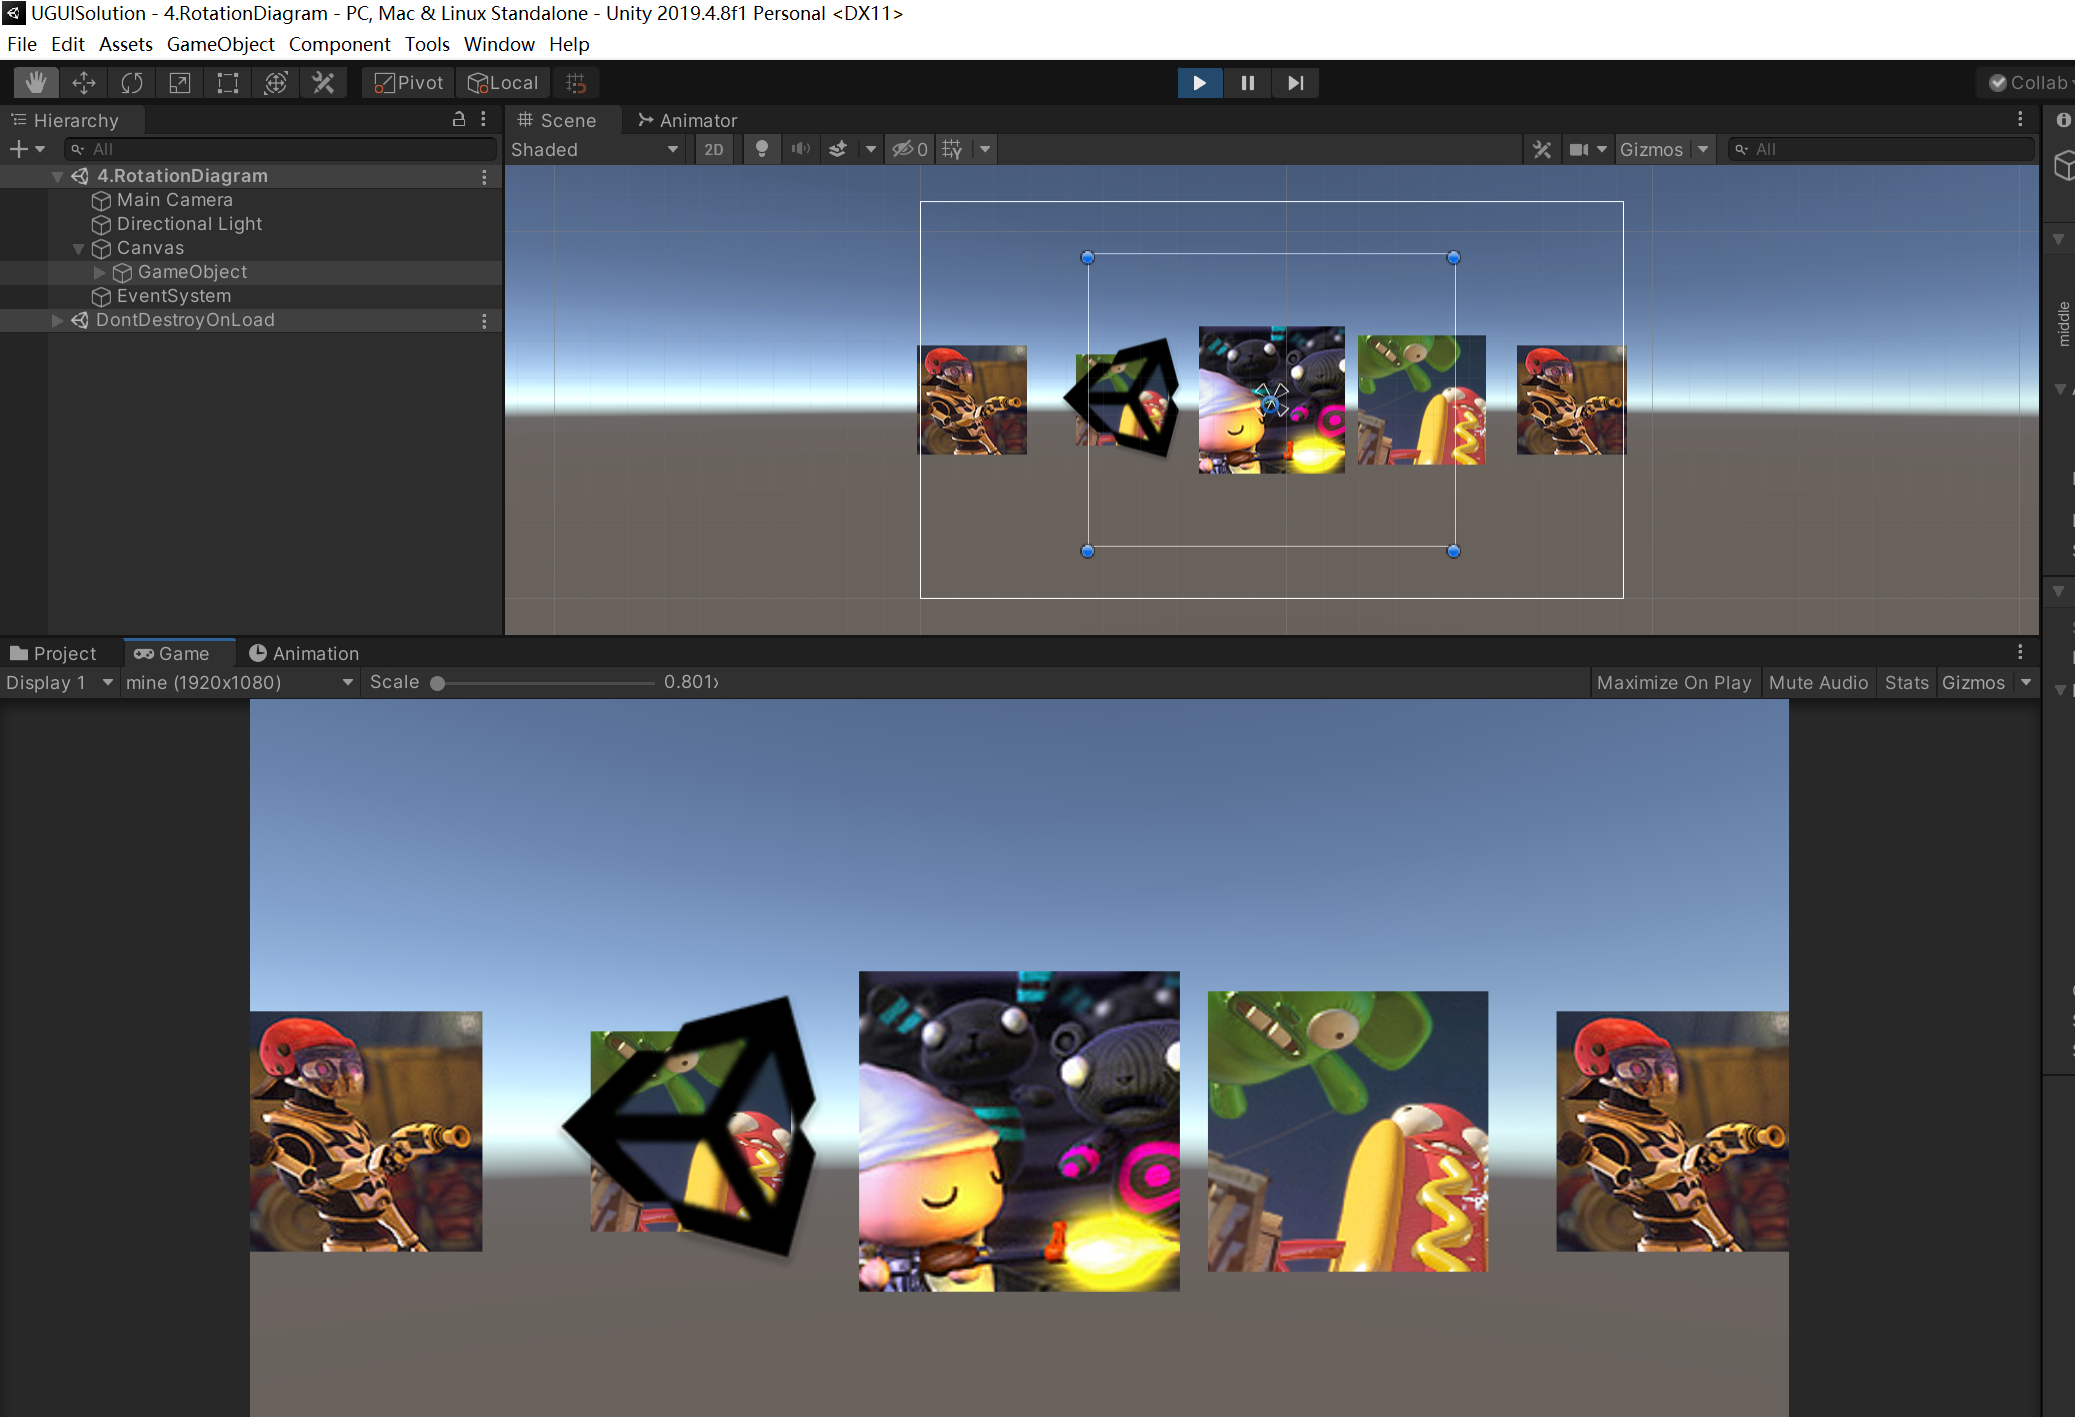Open the Component menu
Viewport: 2075px width, 1417px height.
point(339,44)
